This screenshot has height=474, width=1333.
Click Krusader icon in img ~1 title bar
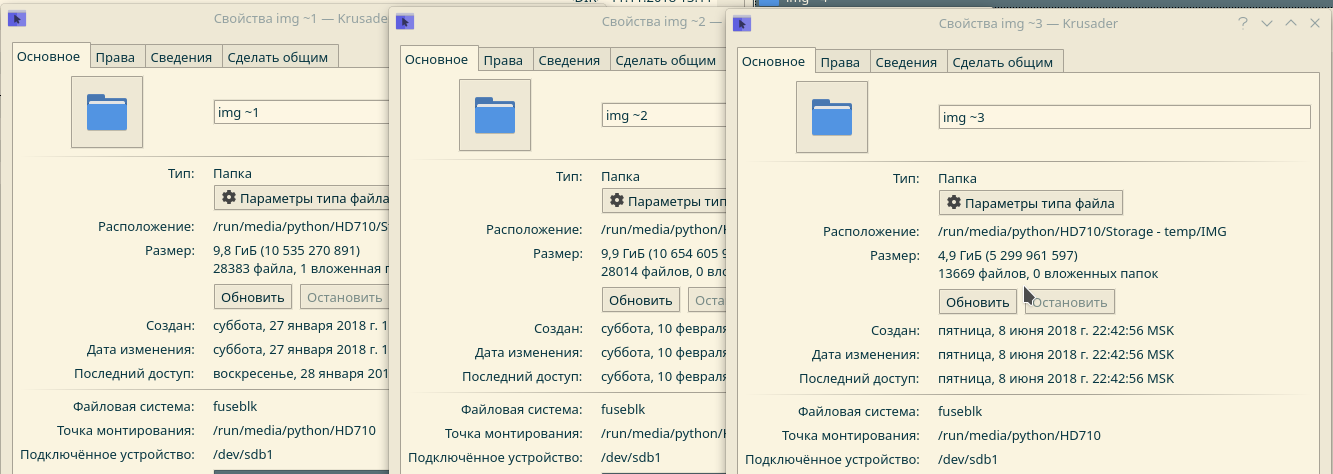click(x=16, y=18)
